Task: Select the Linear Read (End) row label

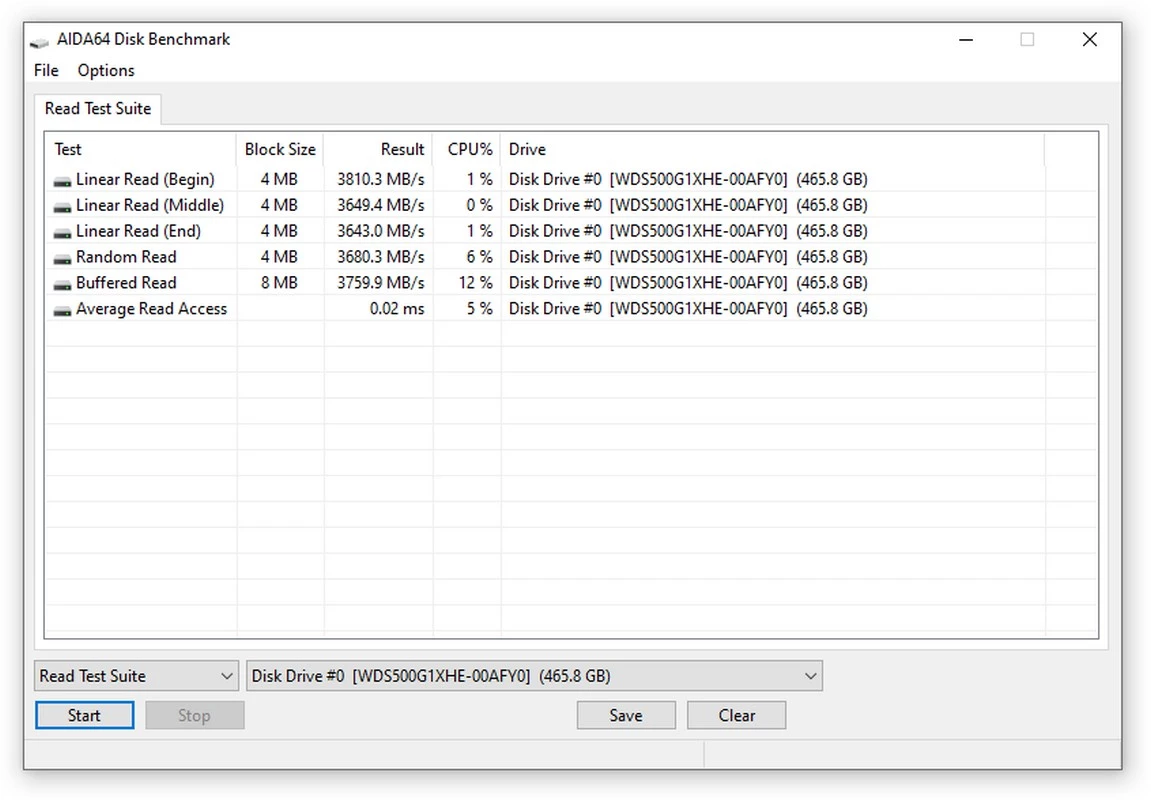Action: pyautogui.click(x=138, y=231)
